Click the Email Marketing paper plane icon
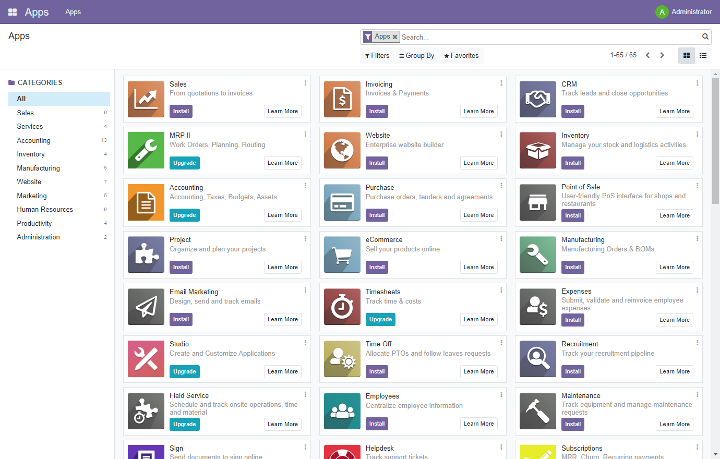 click(x=146, y=307)
